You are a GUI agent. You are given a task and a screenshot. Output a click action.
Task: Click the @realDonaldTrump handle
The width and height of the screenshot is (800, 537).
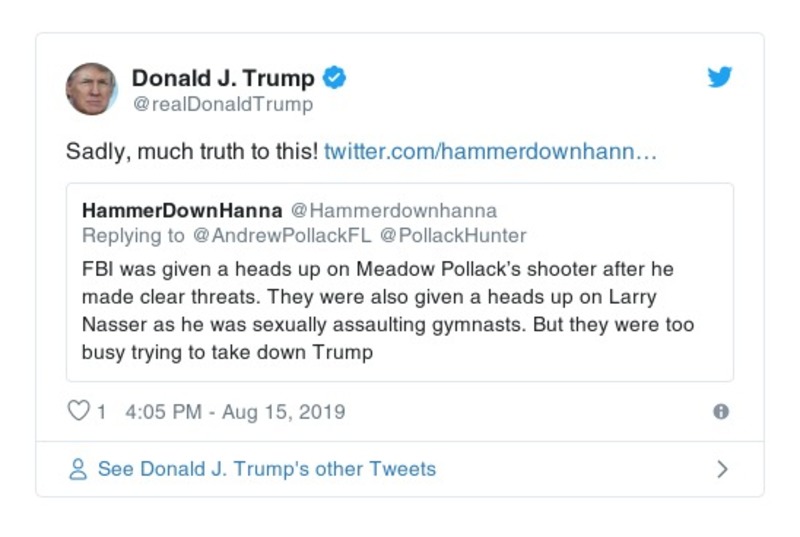pyautogui.click(x=222, y=104)
